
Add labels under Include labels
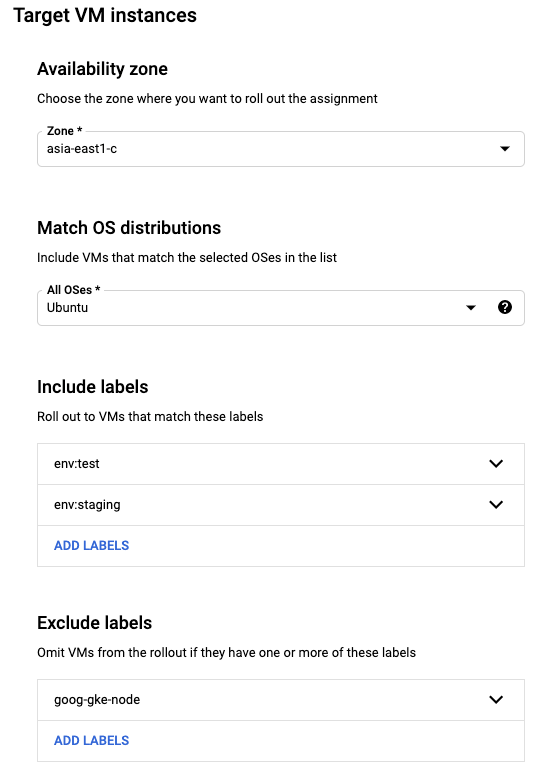tap(91, 546)
